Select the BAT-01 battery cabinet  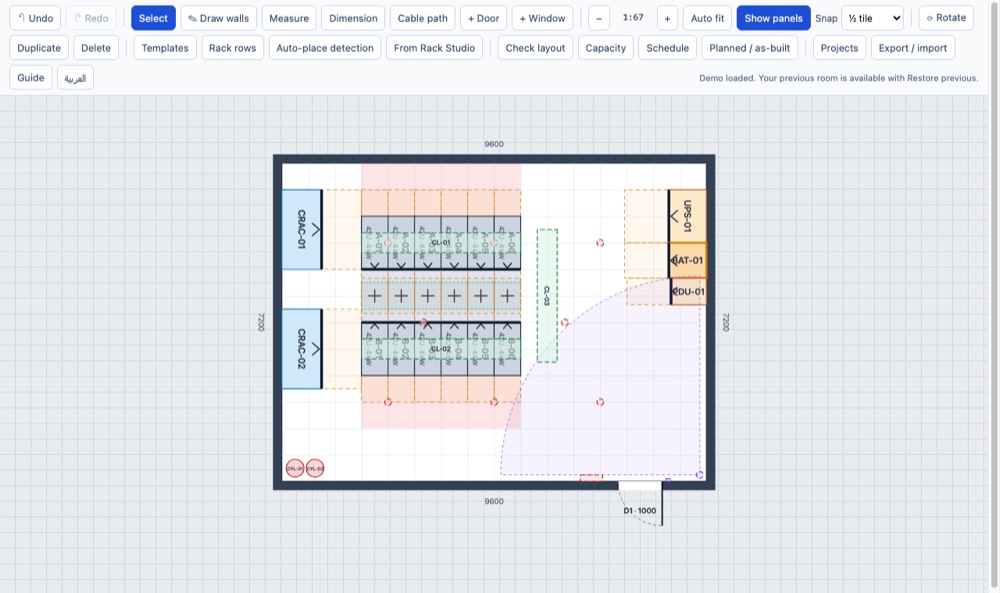(688, 260)
